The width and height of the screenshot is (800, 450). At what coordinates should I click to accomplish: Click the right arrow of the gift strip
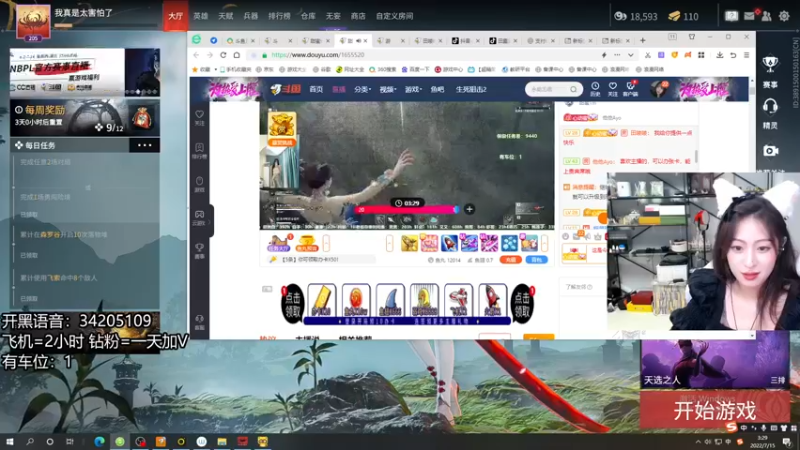point(544,243)
